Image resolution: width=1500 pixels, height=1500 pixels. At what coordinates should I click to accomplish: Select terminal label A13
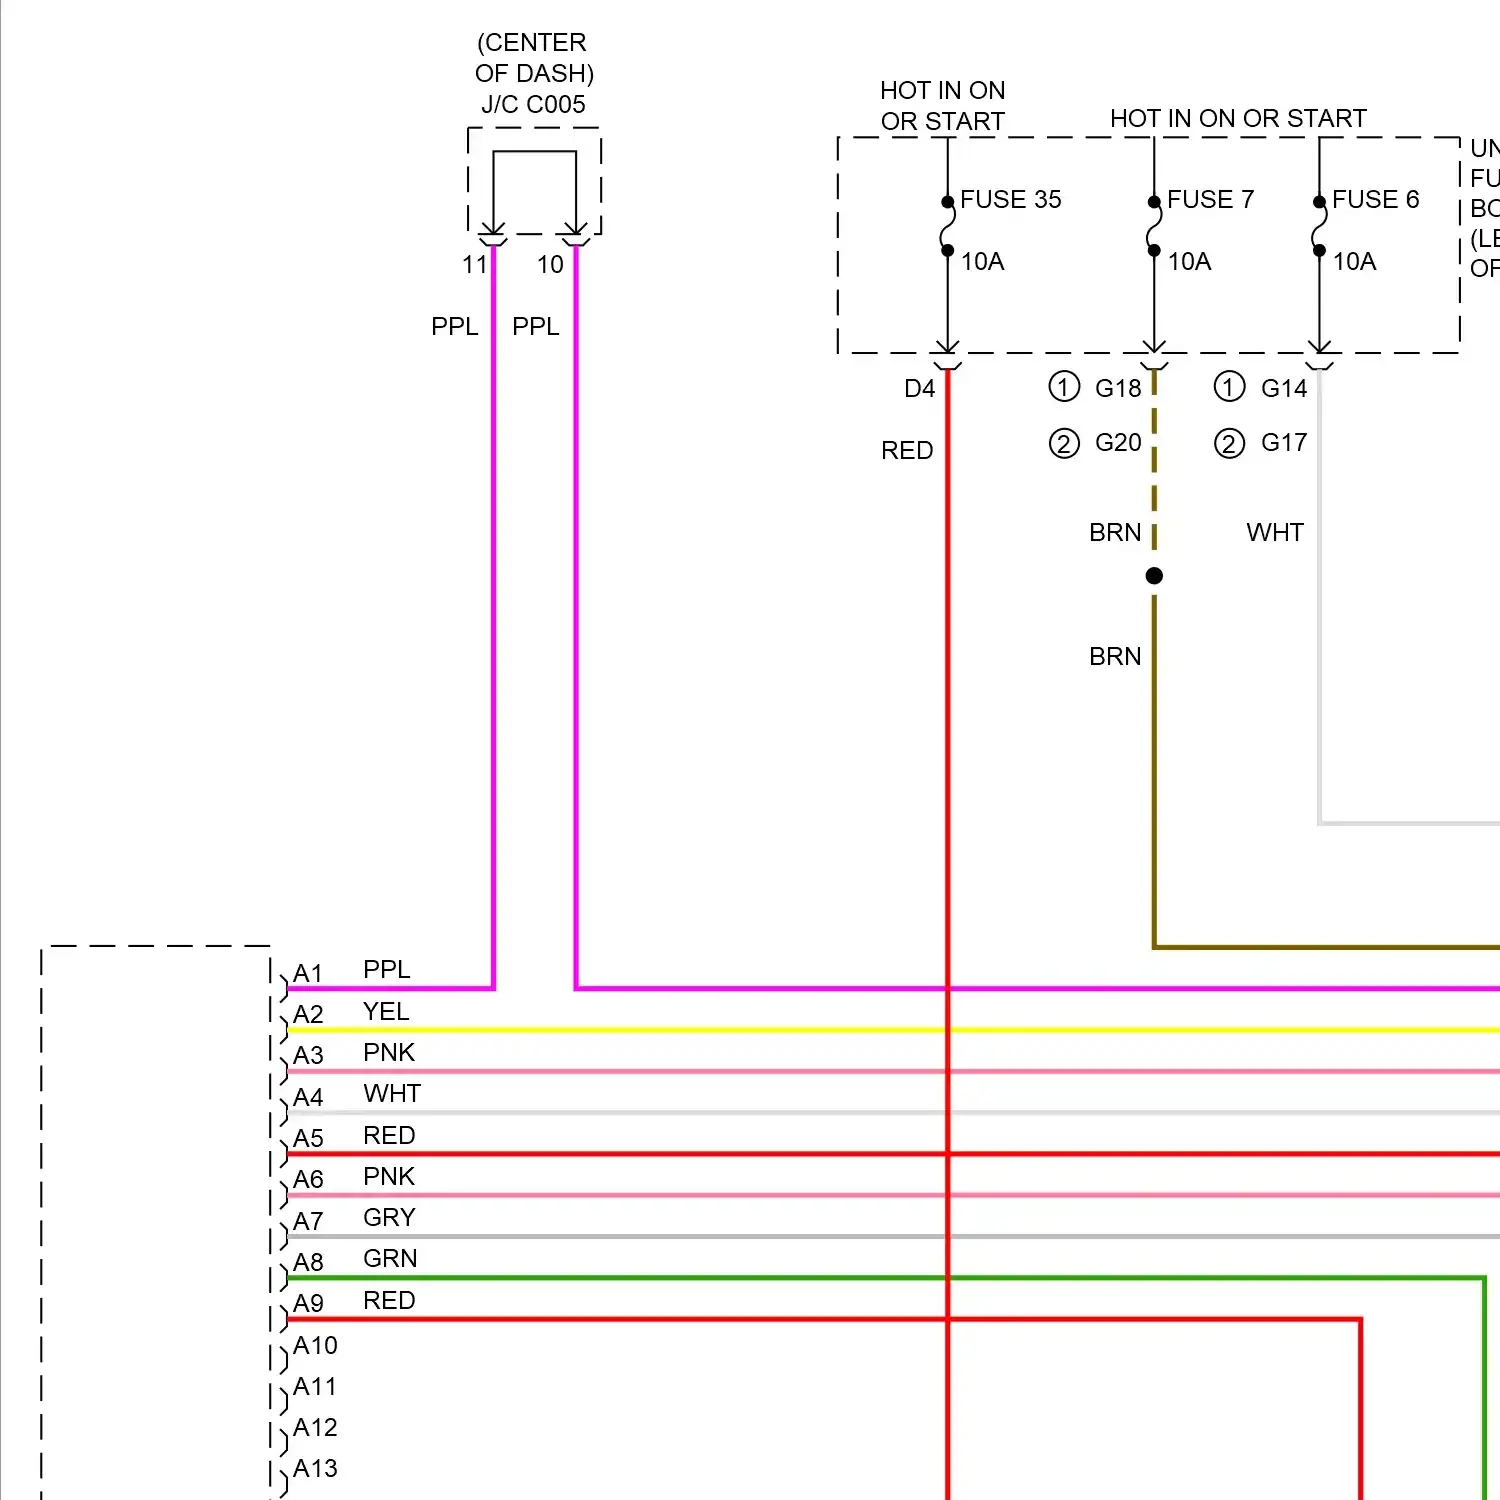click(x=315, y=1469)
